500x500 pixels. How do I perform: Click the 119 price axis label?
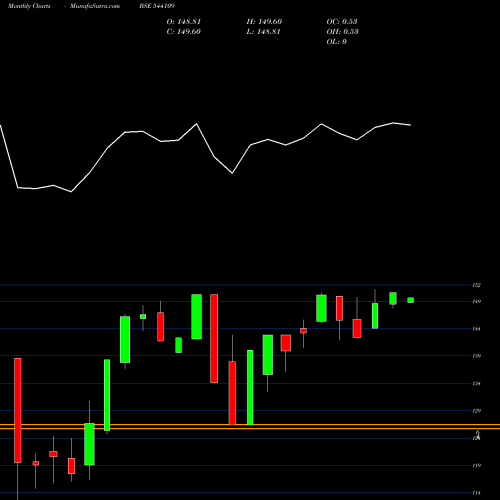click(477, 465)
